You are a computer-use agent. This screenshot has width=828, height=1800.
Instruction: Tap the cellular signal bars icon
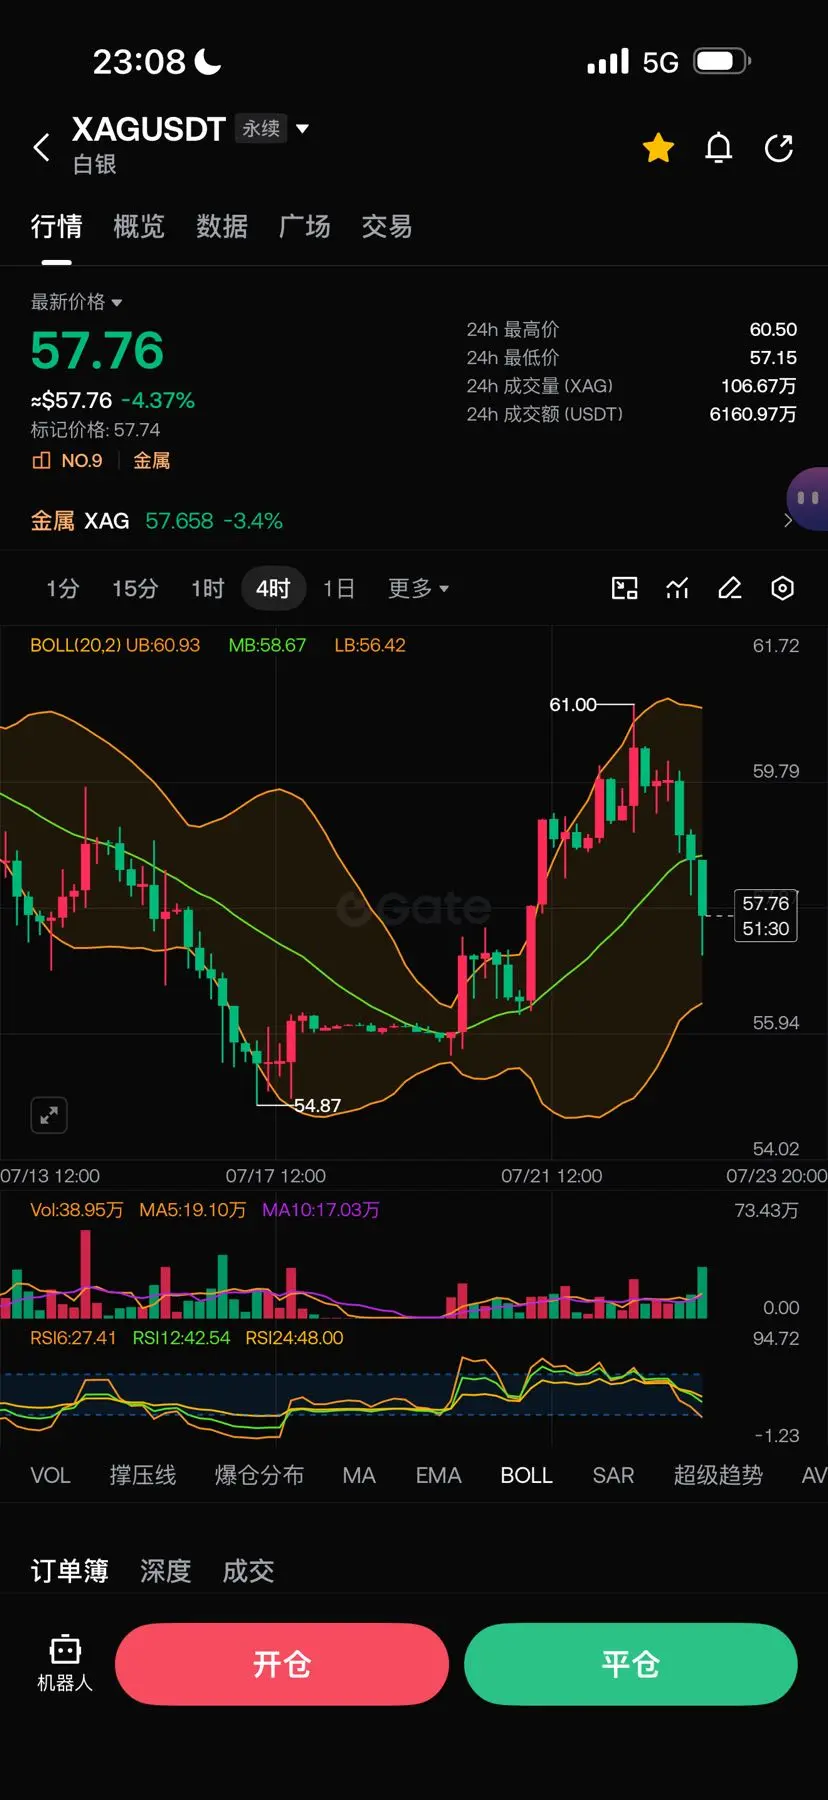[608, 61]
